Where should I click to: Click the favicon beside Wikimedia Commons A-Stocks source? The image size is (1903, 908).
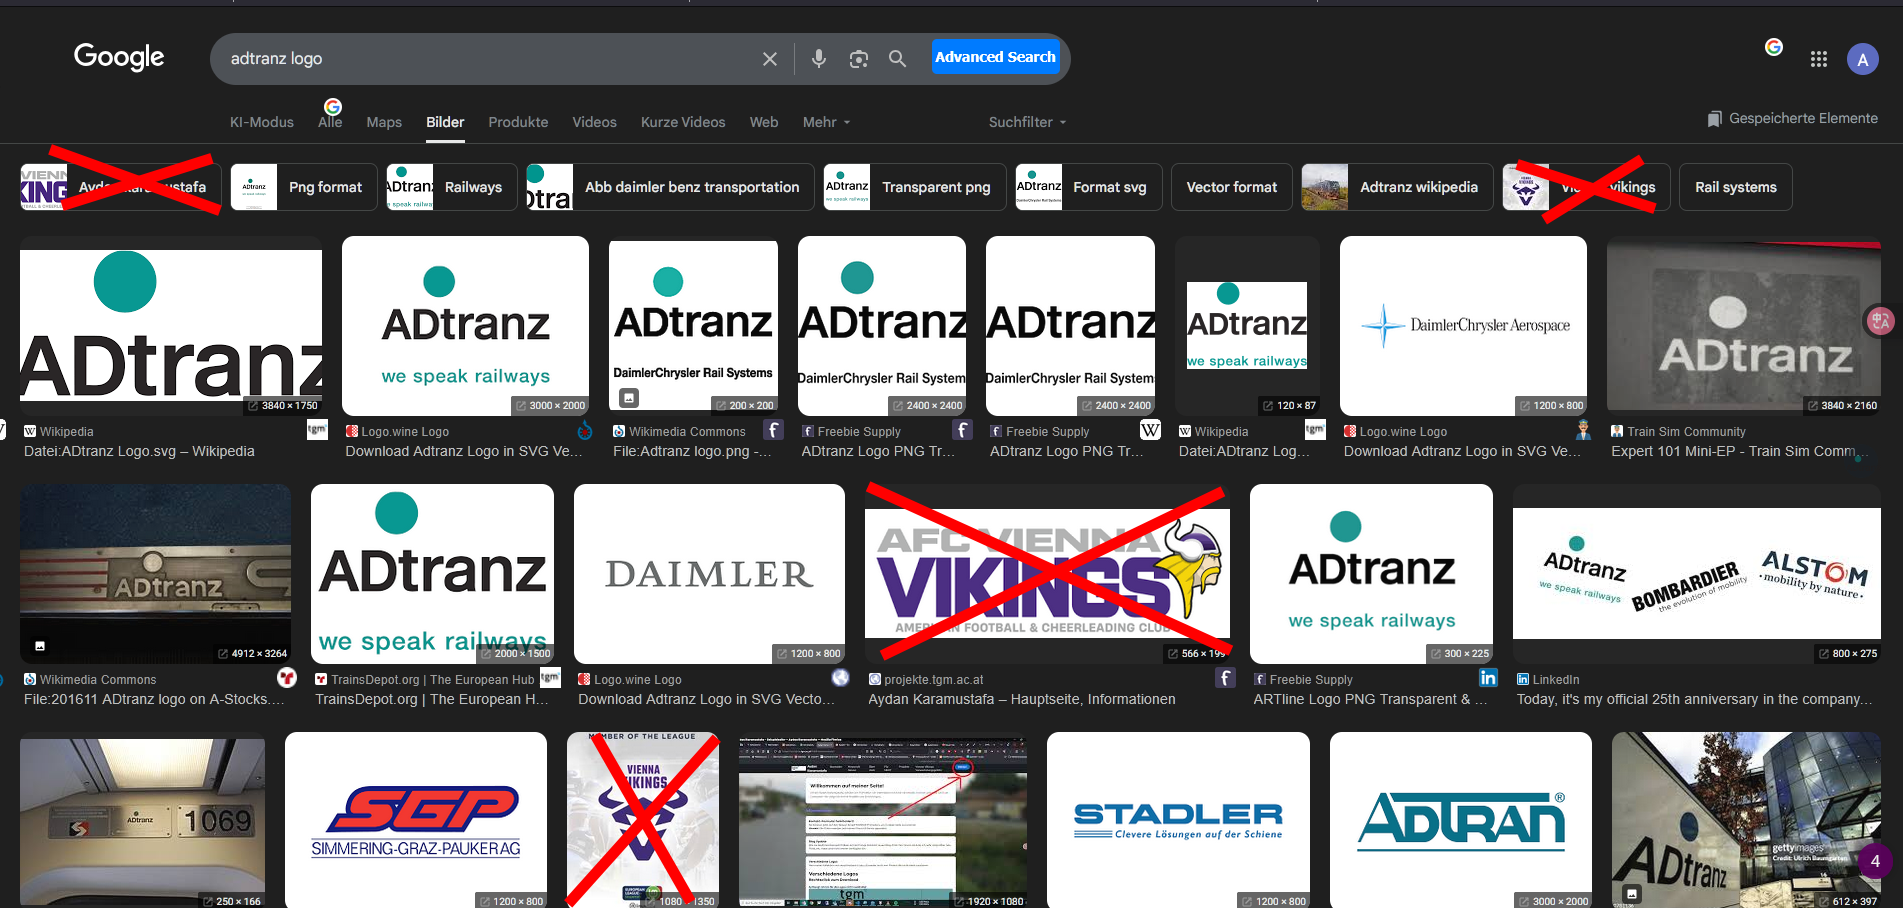pos(30,679)
